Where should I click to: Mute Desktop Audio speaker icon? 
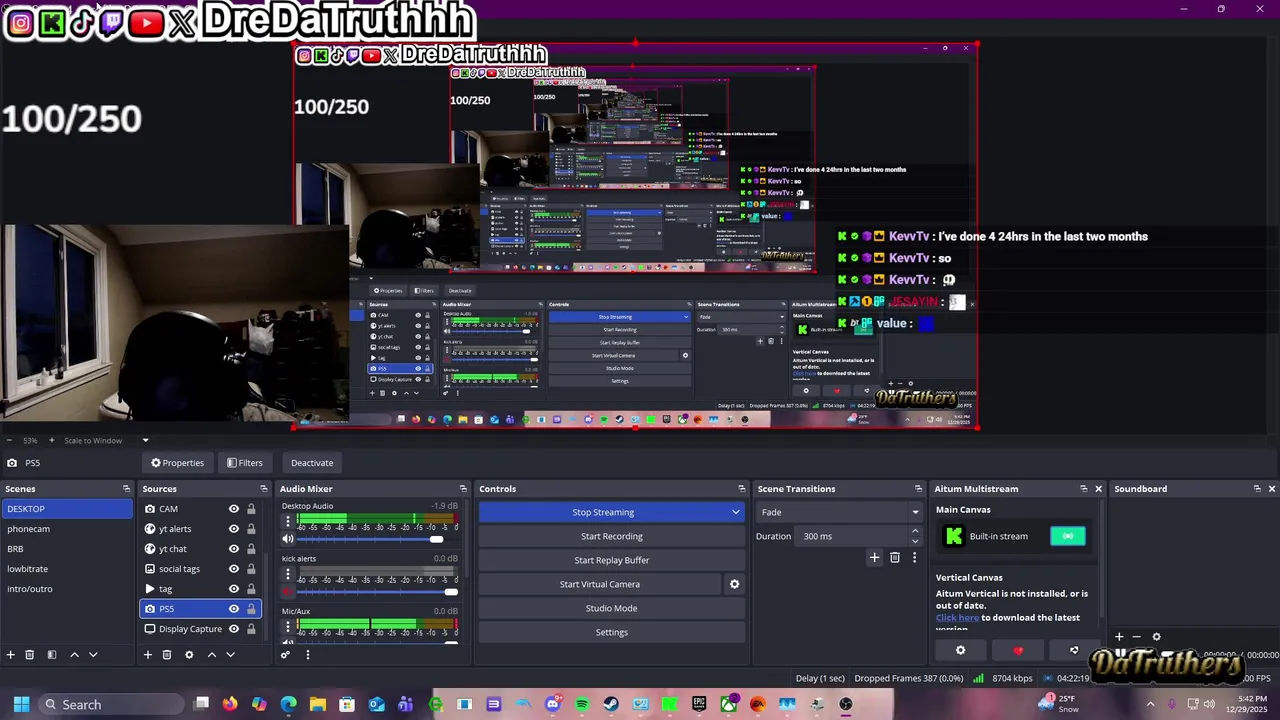288,539
